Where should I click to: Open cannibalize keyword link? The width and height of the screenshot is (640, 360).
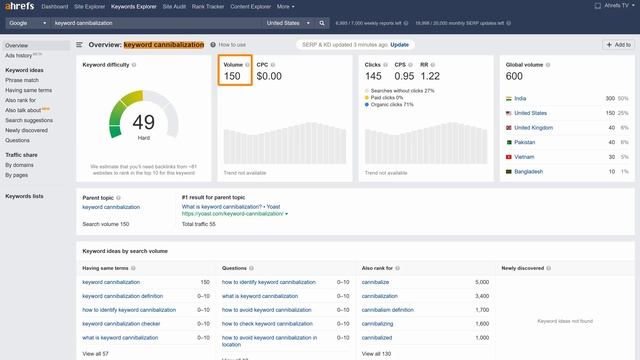coord(375,282)
